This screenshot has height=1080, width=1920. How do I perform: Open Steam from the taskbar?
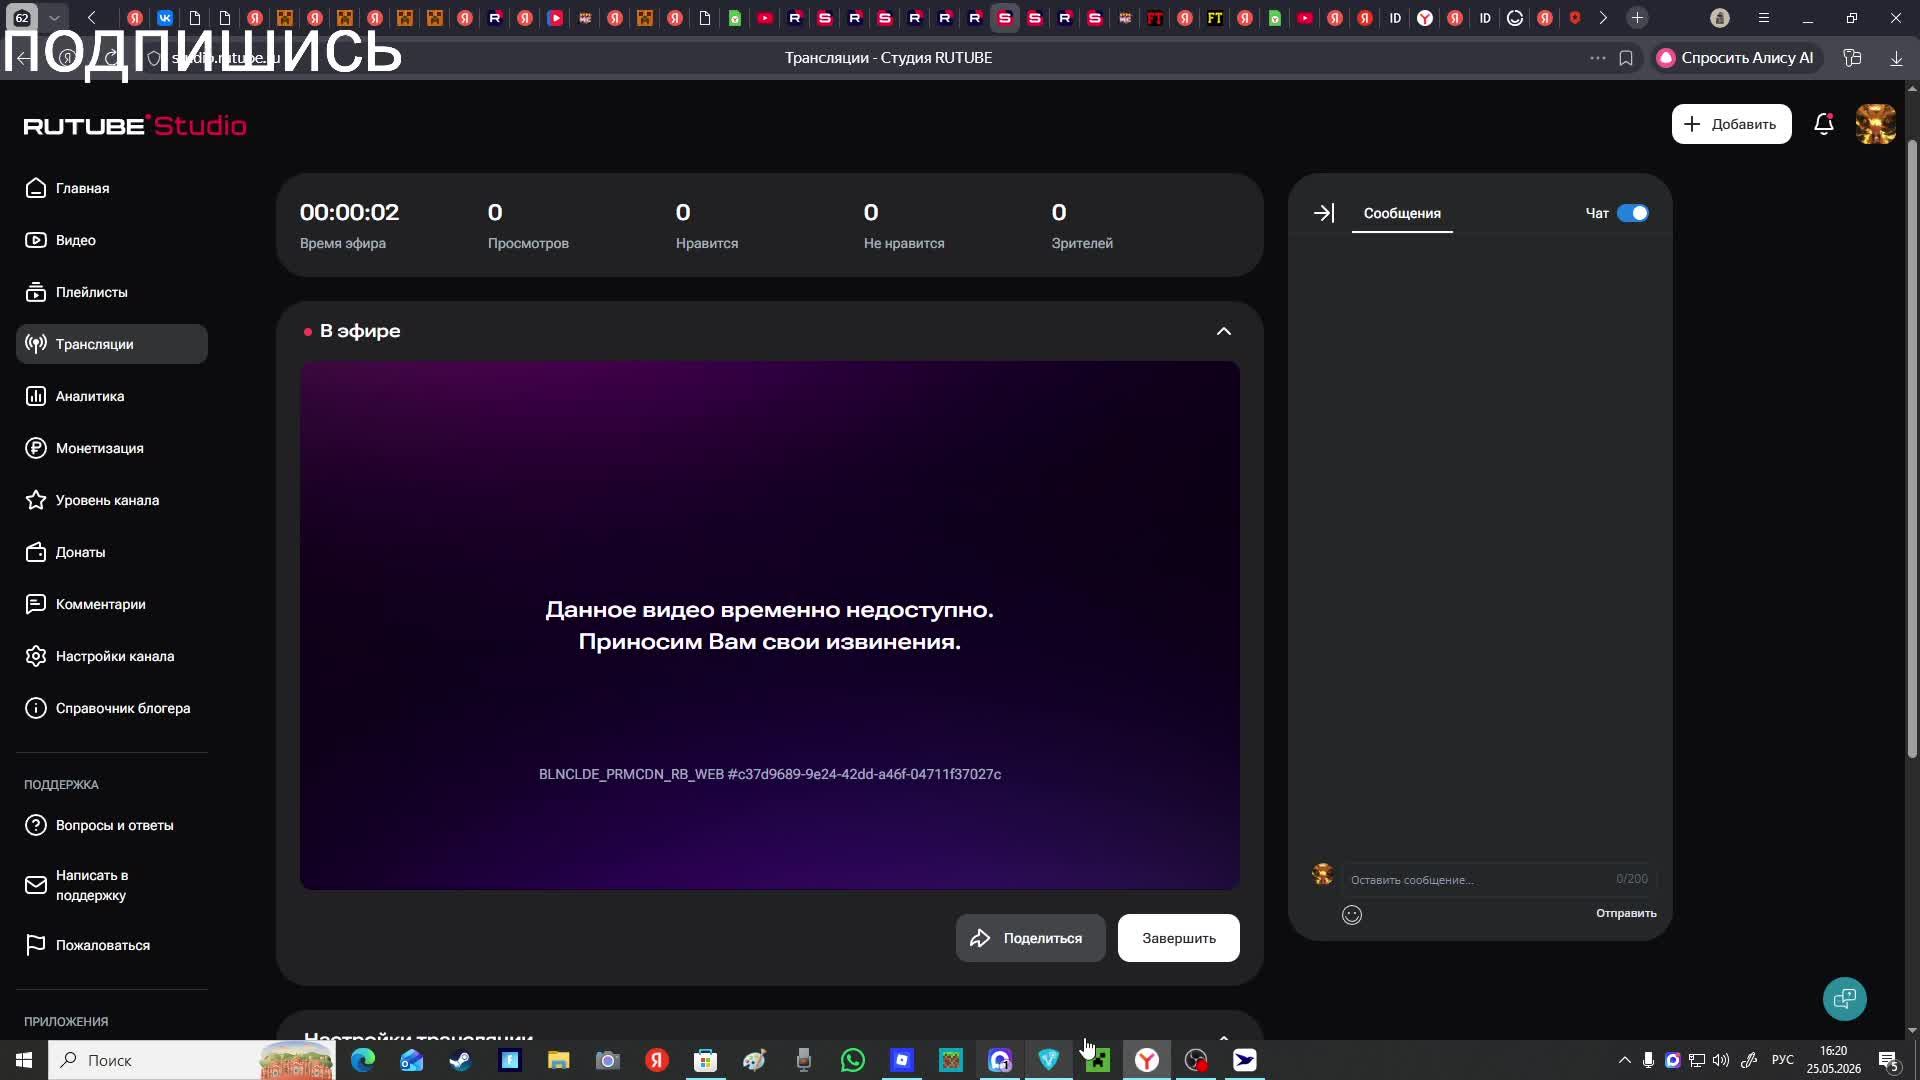[461, 1060]
